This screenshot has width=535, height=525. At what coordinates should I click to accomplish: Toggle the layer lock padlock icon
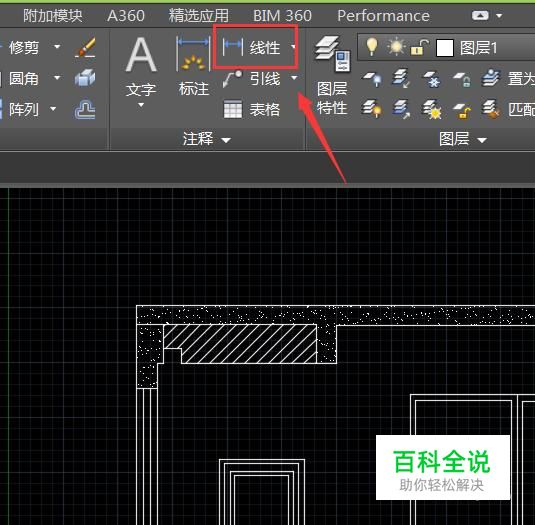(x=420, y=47)
